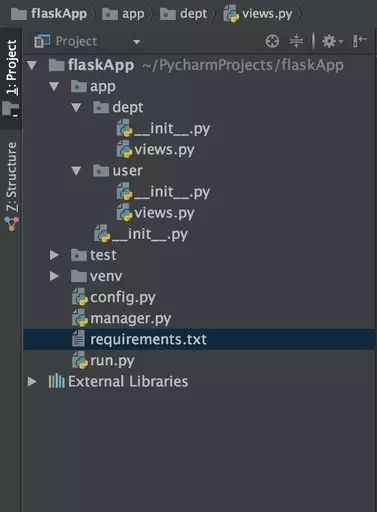This screenshot has width=377, height=512.
Task: Select requirements.txt file
Action: click(199, 339)
